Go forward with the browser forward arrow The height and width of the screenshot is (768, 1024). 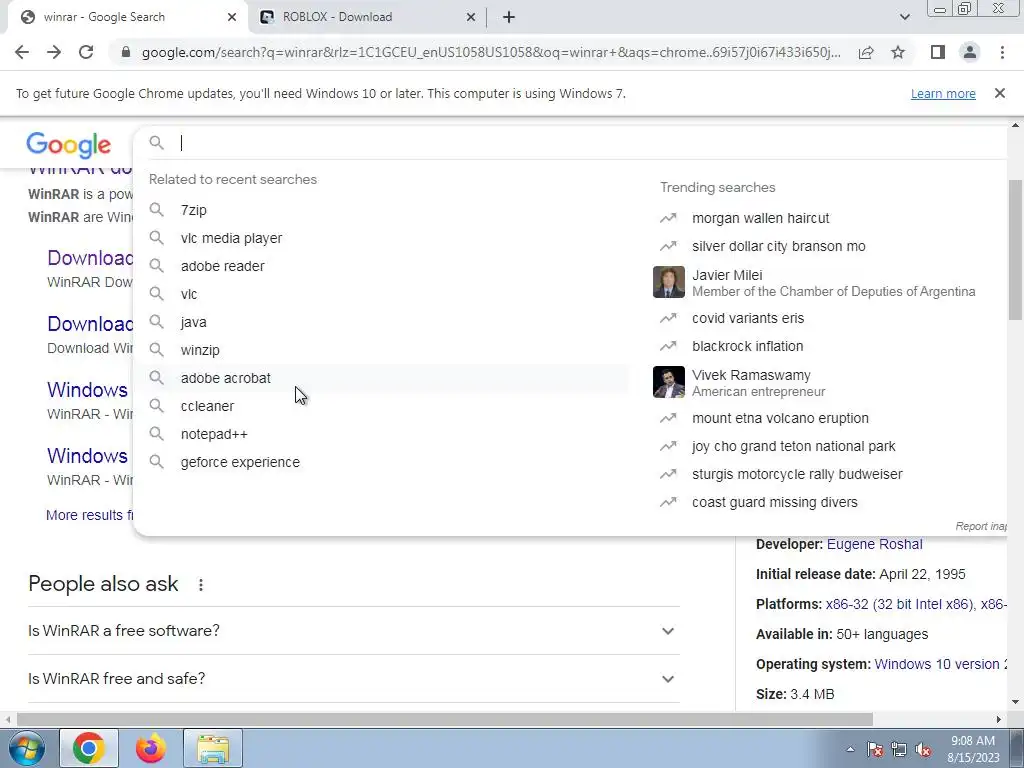pos(54,52)
